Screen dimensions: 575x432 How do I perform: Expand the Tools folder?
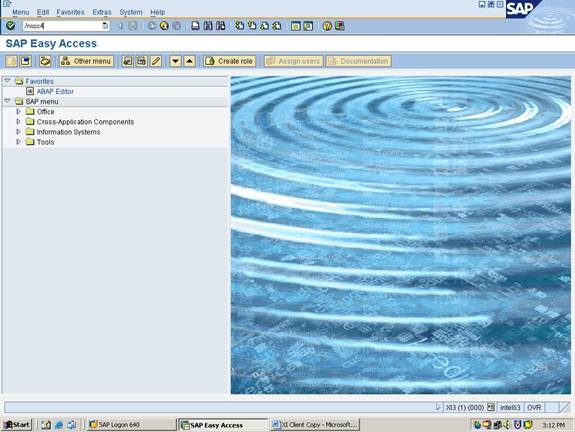coord(18,142)
